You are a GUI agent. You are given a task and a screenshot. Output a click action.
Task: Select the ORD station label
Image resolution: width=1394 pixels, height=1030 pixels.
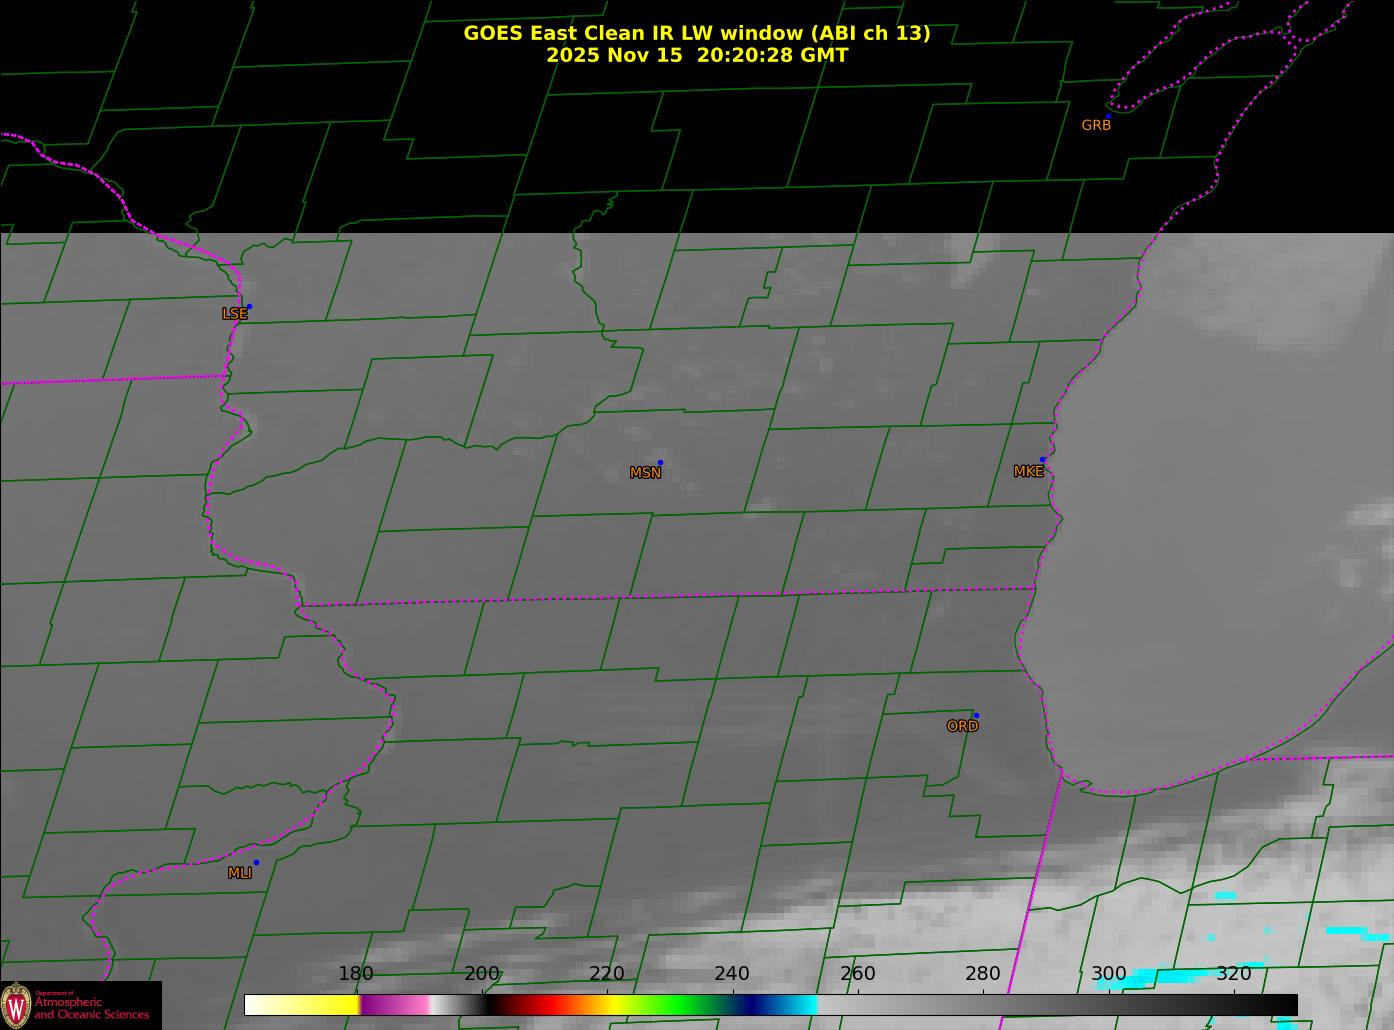pyautogui.click(x=962, y=726)
